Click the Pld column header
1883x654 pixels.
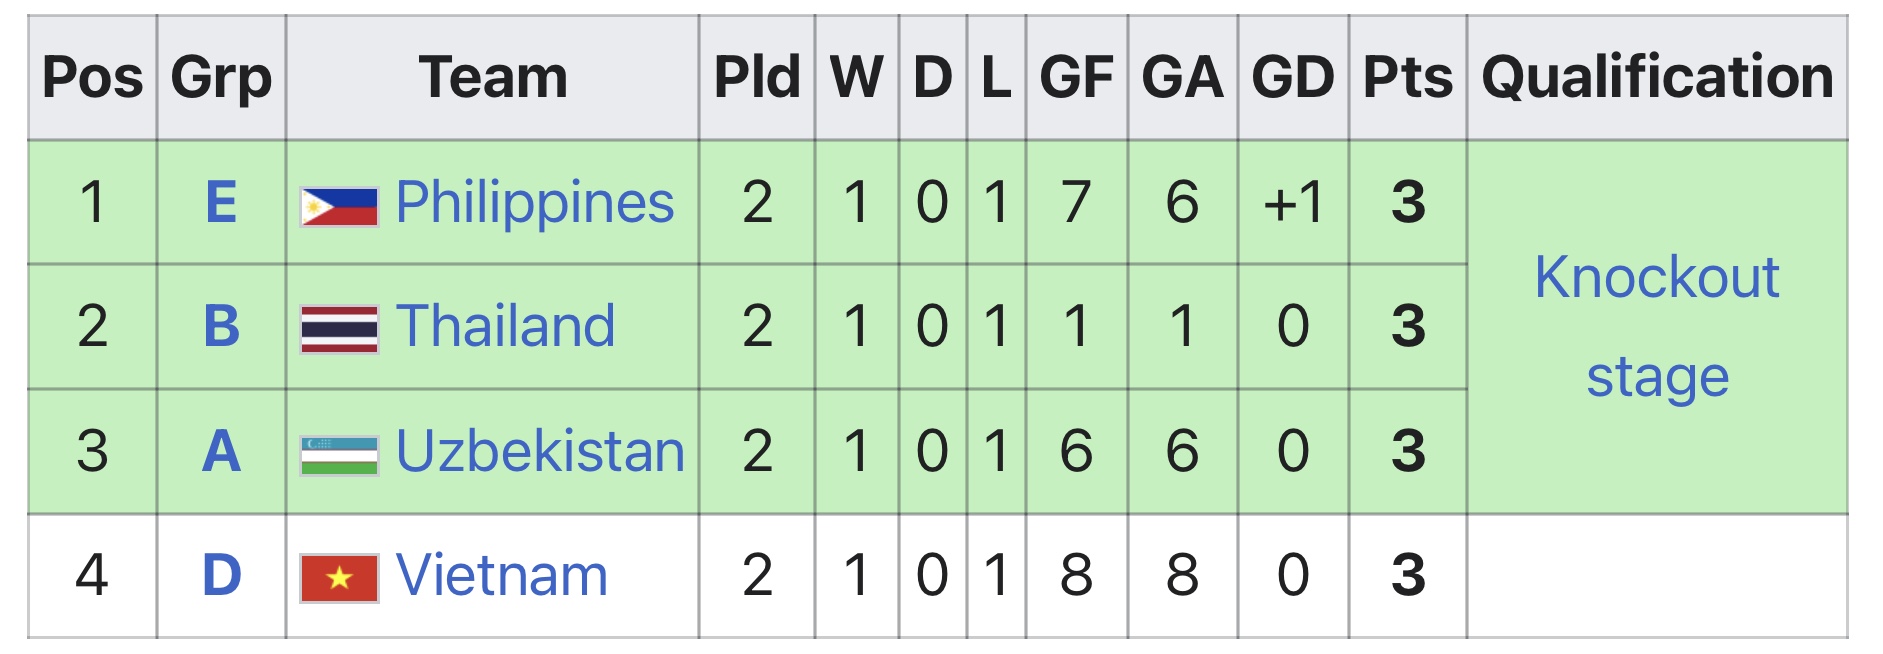point(757,78)
